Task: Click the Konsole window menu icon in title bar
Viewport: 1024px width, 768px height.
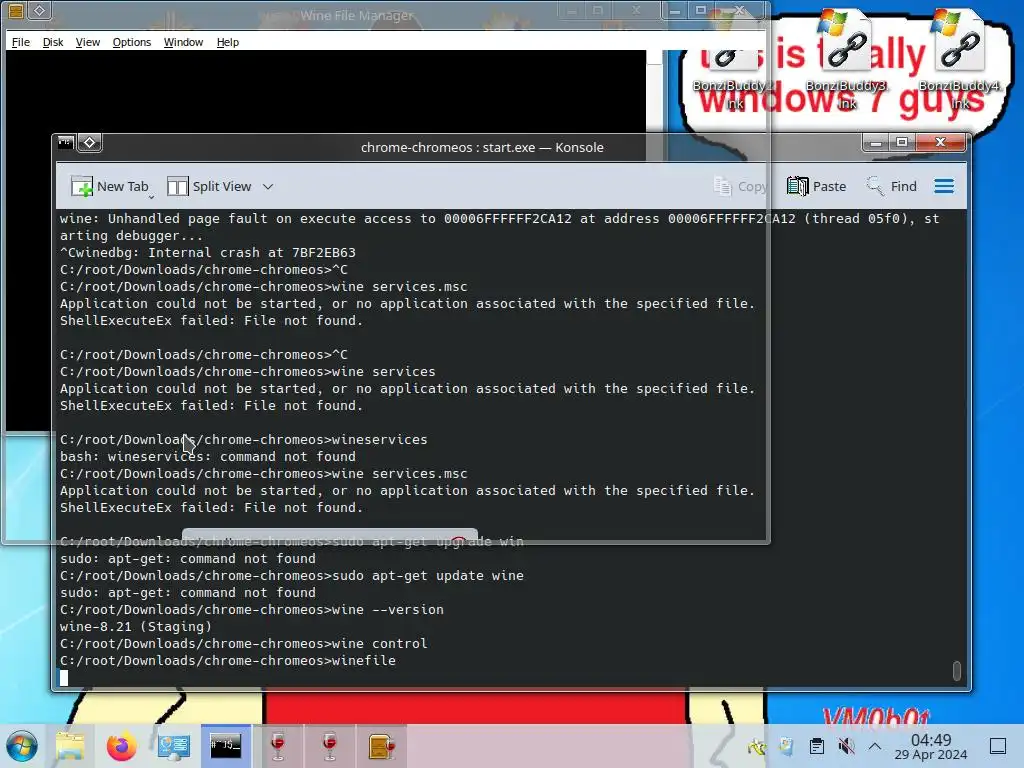Action: click(x=65, y=142)
